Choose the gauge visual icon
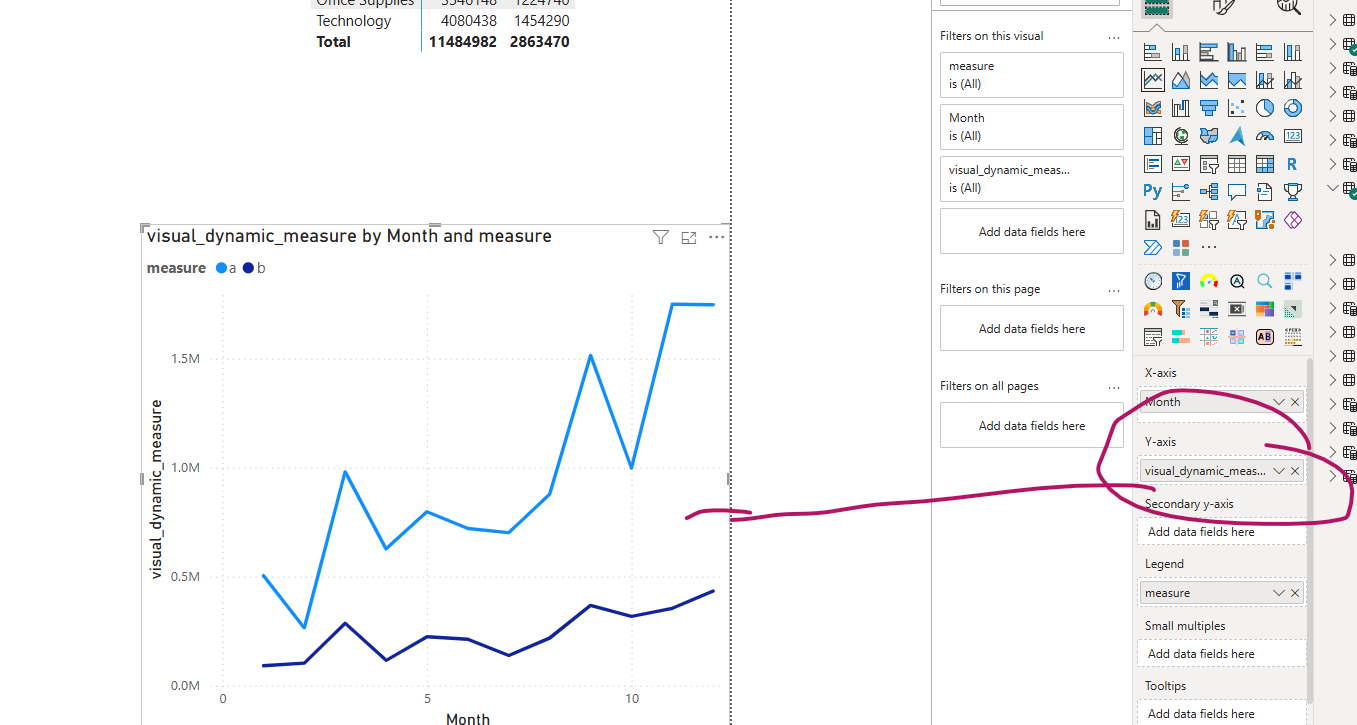This screenshot has width=1357, height=725. click(x=1265, y=136)
